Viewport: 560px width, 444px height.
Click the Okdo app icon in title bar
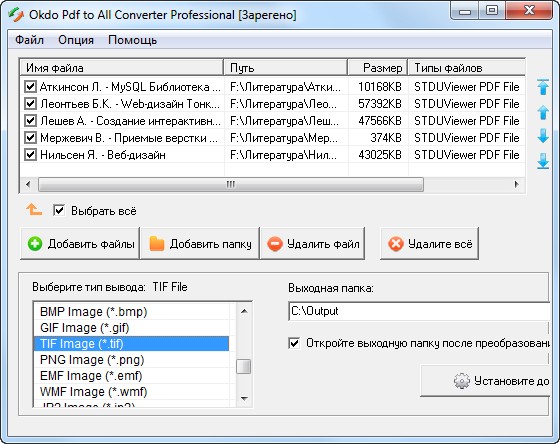click(16, 15)
